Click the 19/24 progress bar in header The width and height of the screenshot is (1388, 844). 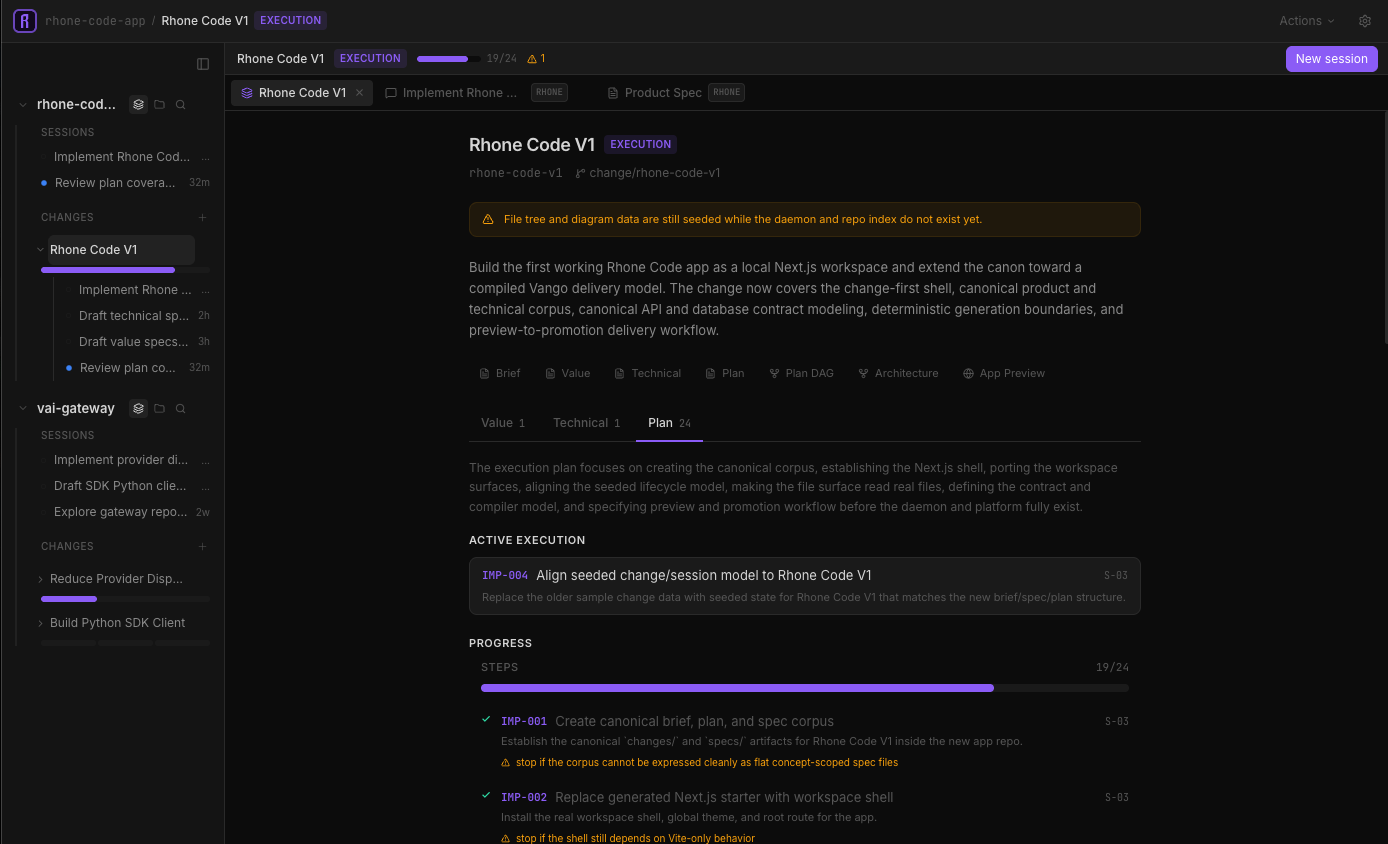point(449,59)
